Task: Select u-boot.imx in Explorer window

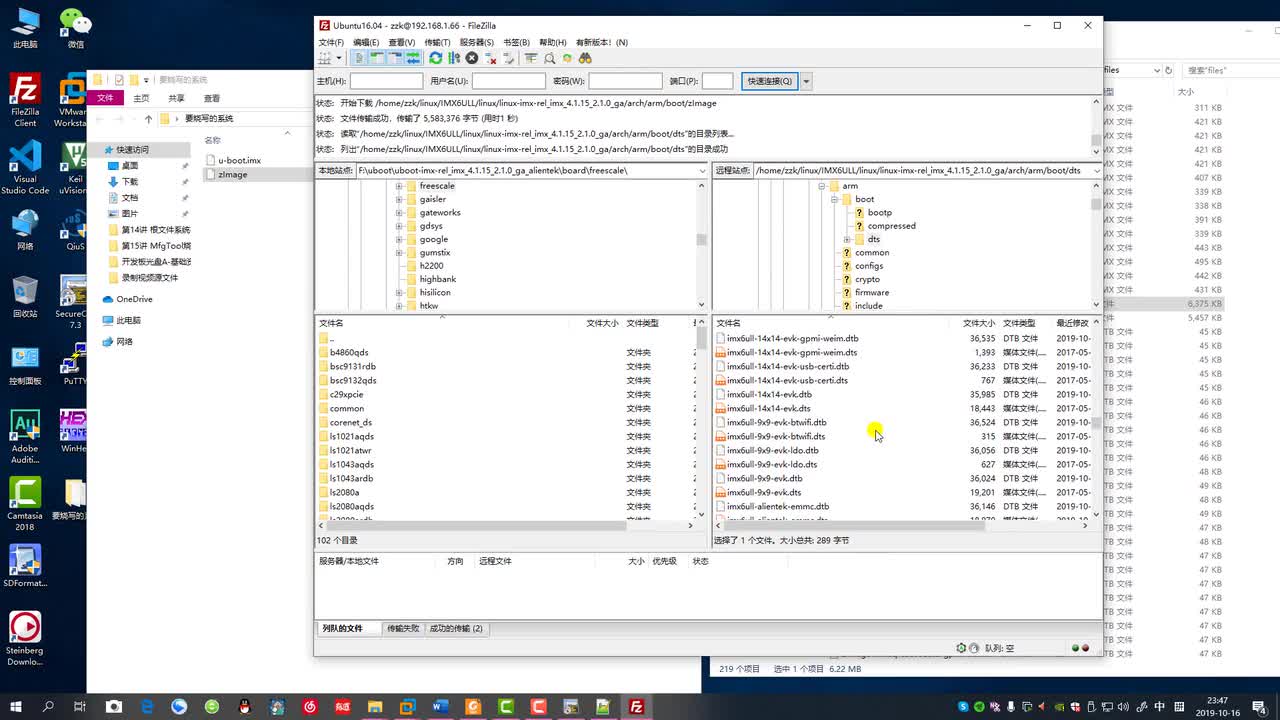Action: click(239, 160)
